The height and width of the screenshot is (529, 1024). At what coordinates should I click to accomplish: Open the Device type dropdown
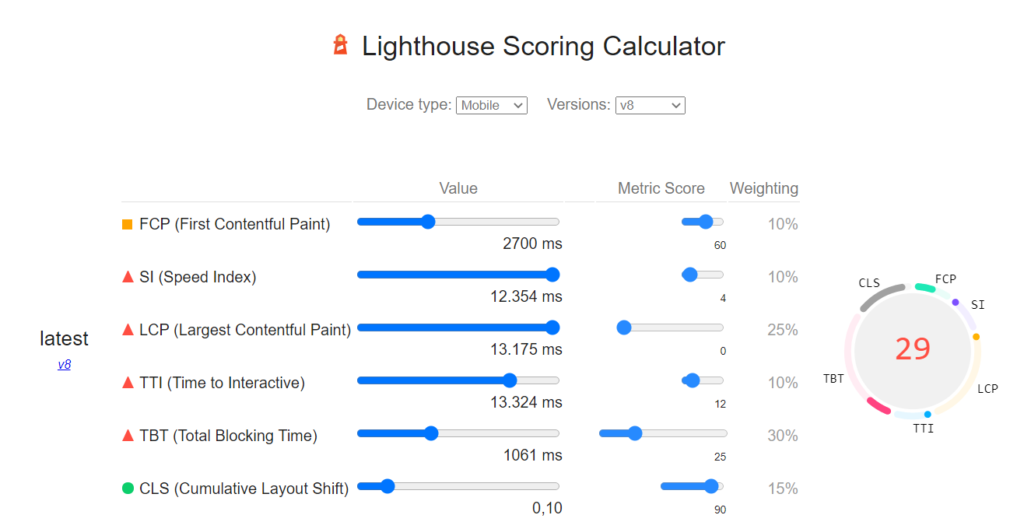(491, 105)
